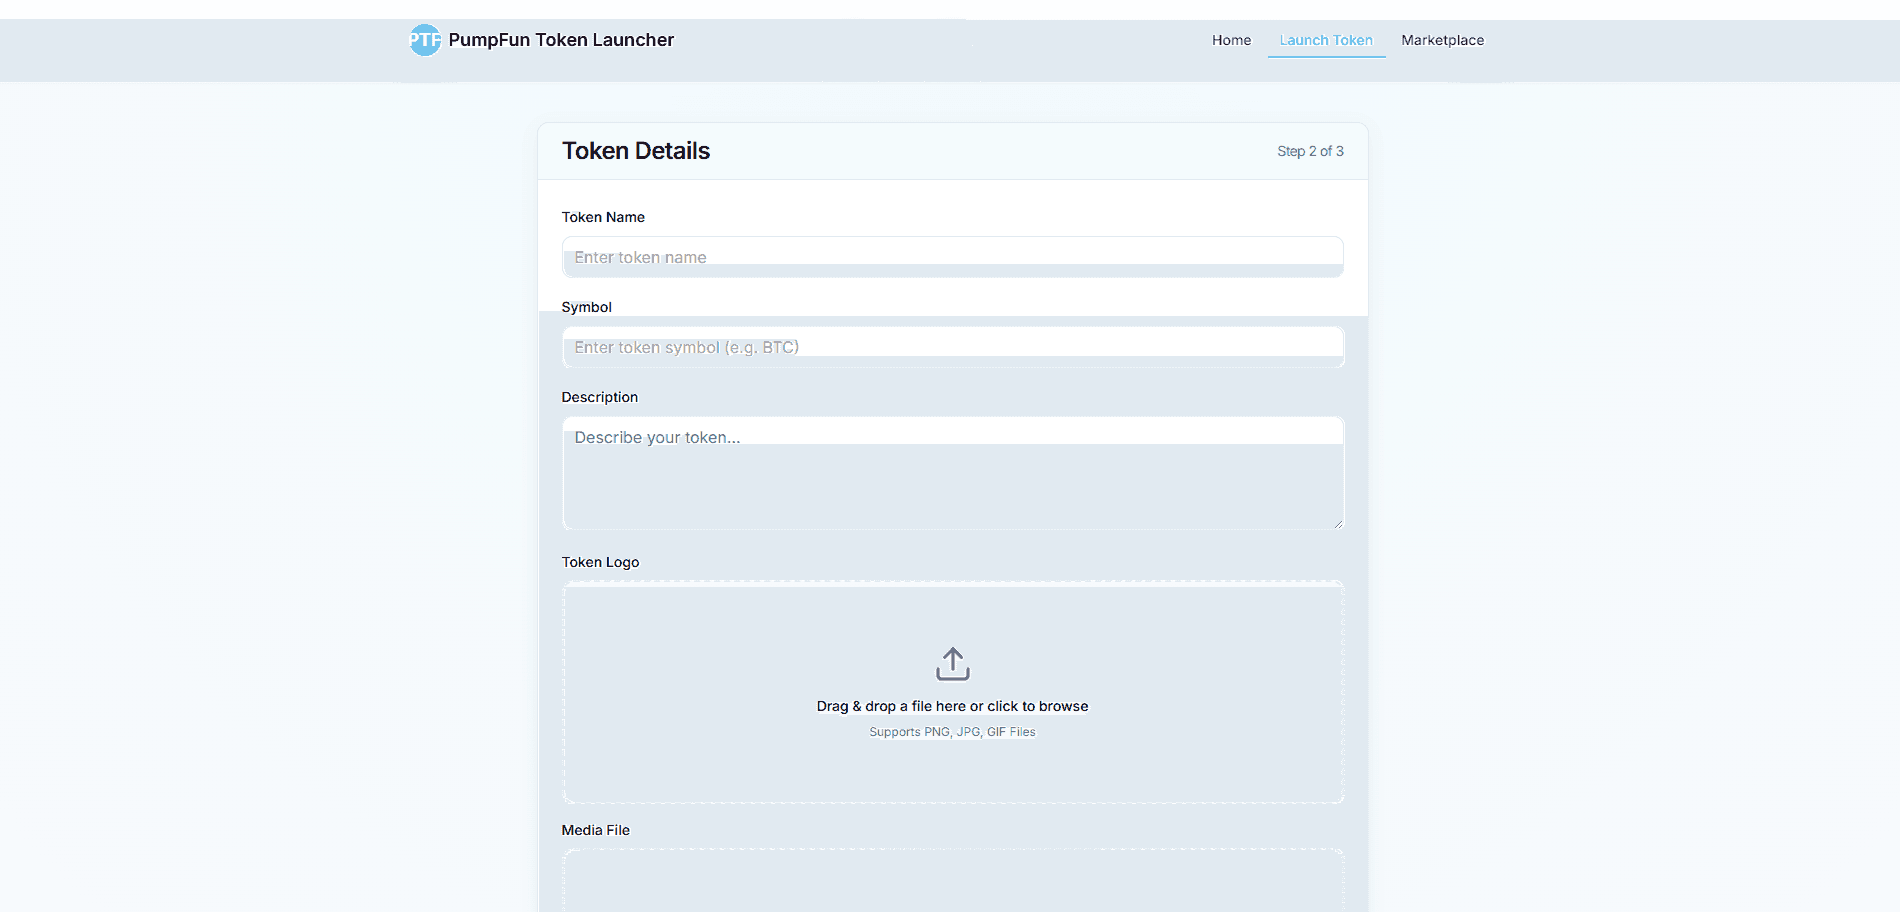Click the PumpFun Token Launcher title link
Screen dimensions: 1900x912
(562, 40)
